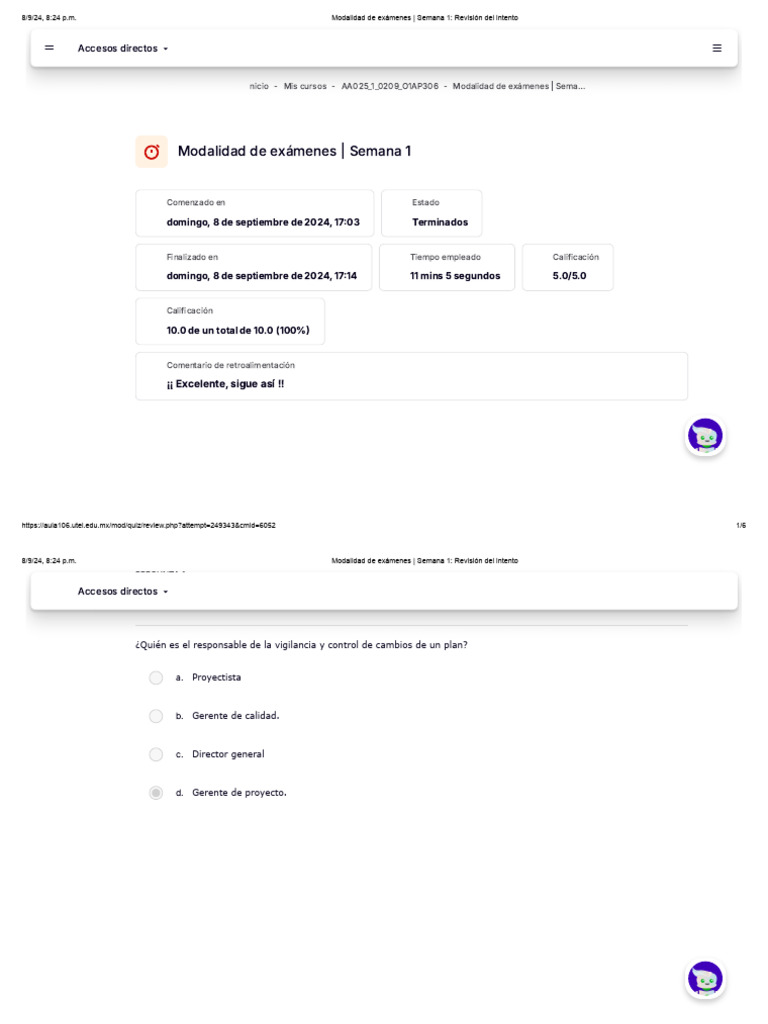Click the red alarm clock quiz icon

click(152, 152)
